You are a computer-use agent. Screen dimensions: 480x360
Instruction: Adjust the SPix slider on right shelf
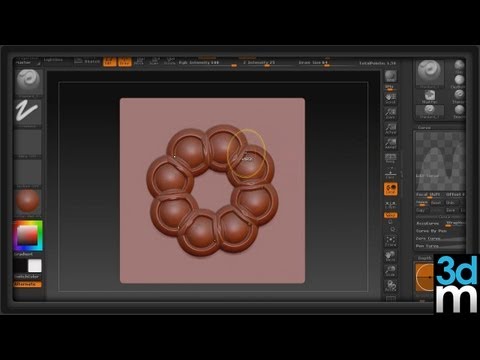[x=390, y=88]
